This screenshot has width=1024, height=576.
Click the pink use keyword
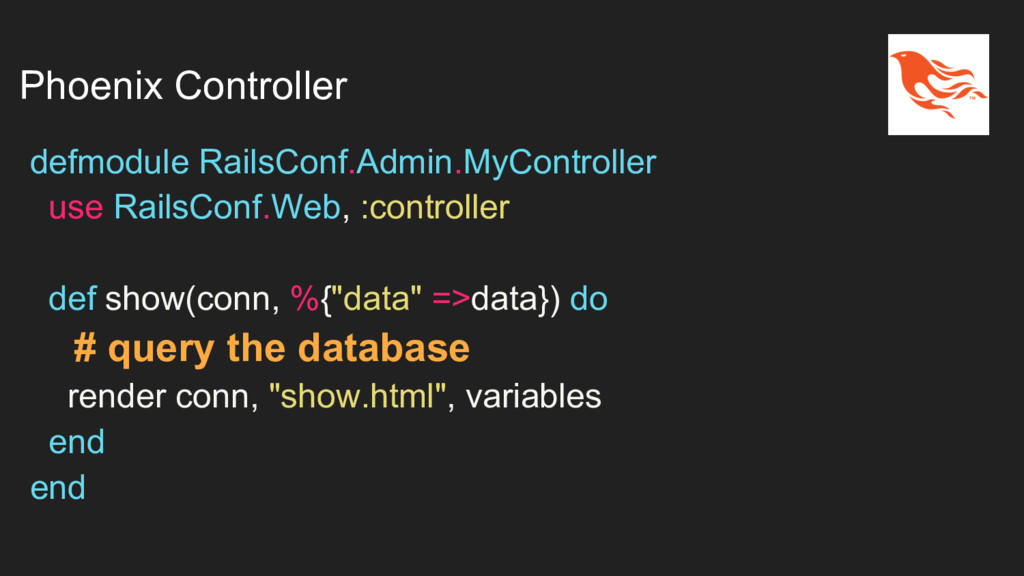(x=76, y=208)
